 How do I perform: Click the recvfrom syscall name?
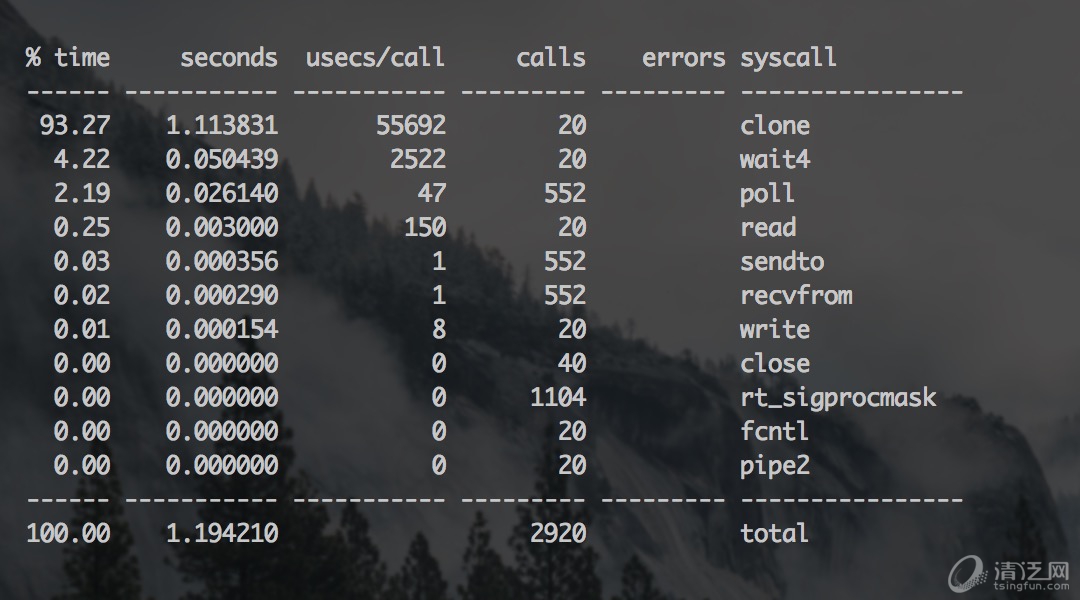coord(796,296)
